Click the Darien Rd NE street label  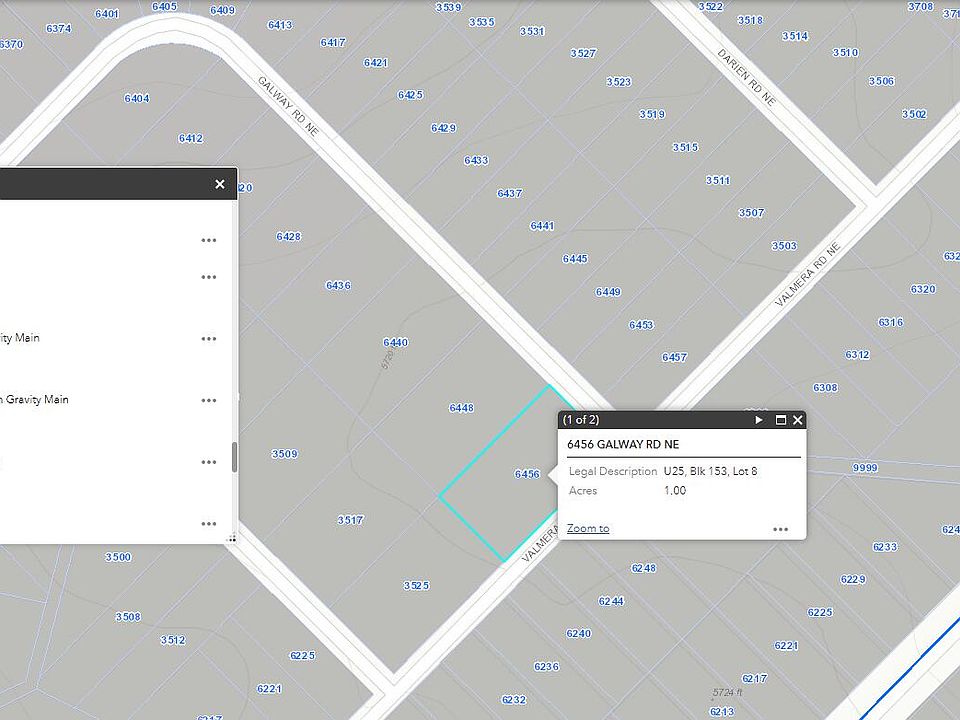pos(746,77)
